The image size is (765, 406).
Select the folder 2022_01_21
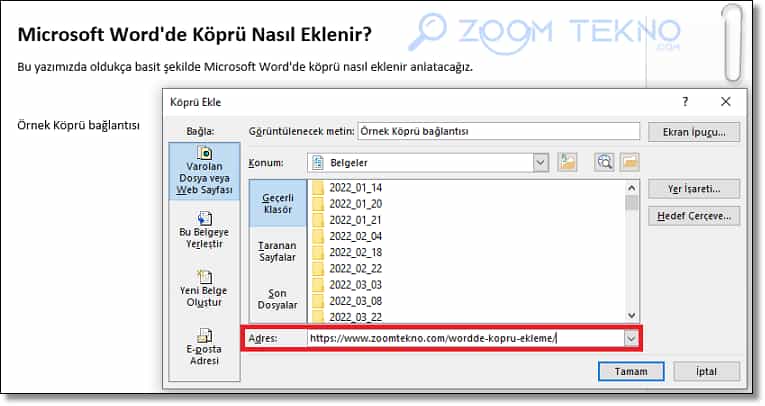(347, 220)
